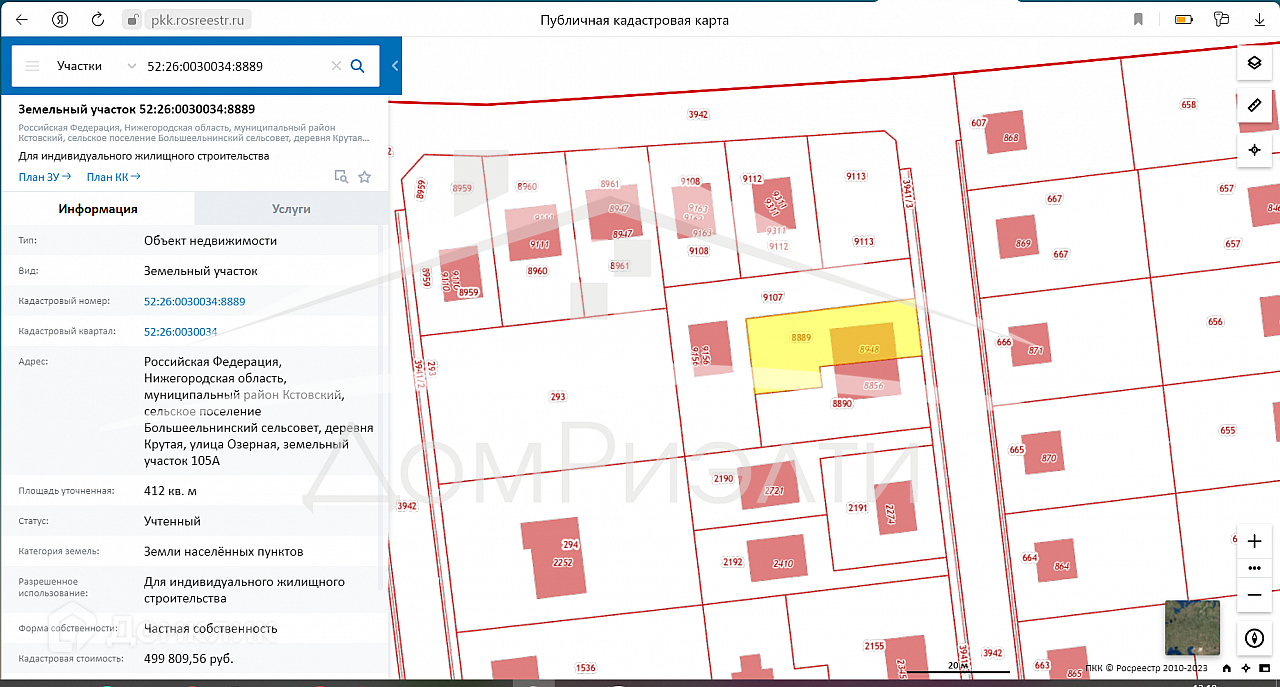Click building label 2252 on the map
The image size is (1280, 687).
563,562
